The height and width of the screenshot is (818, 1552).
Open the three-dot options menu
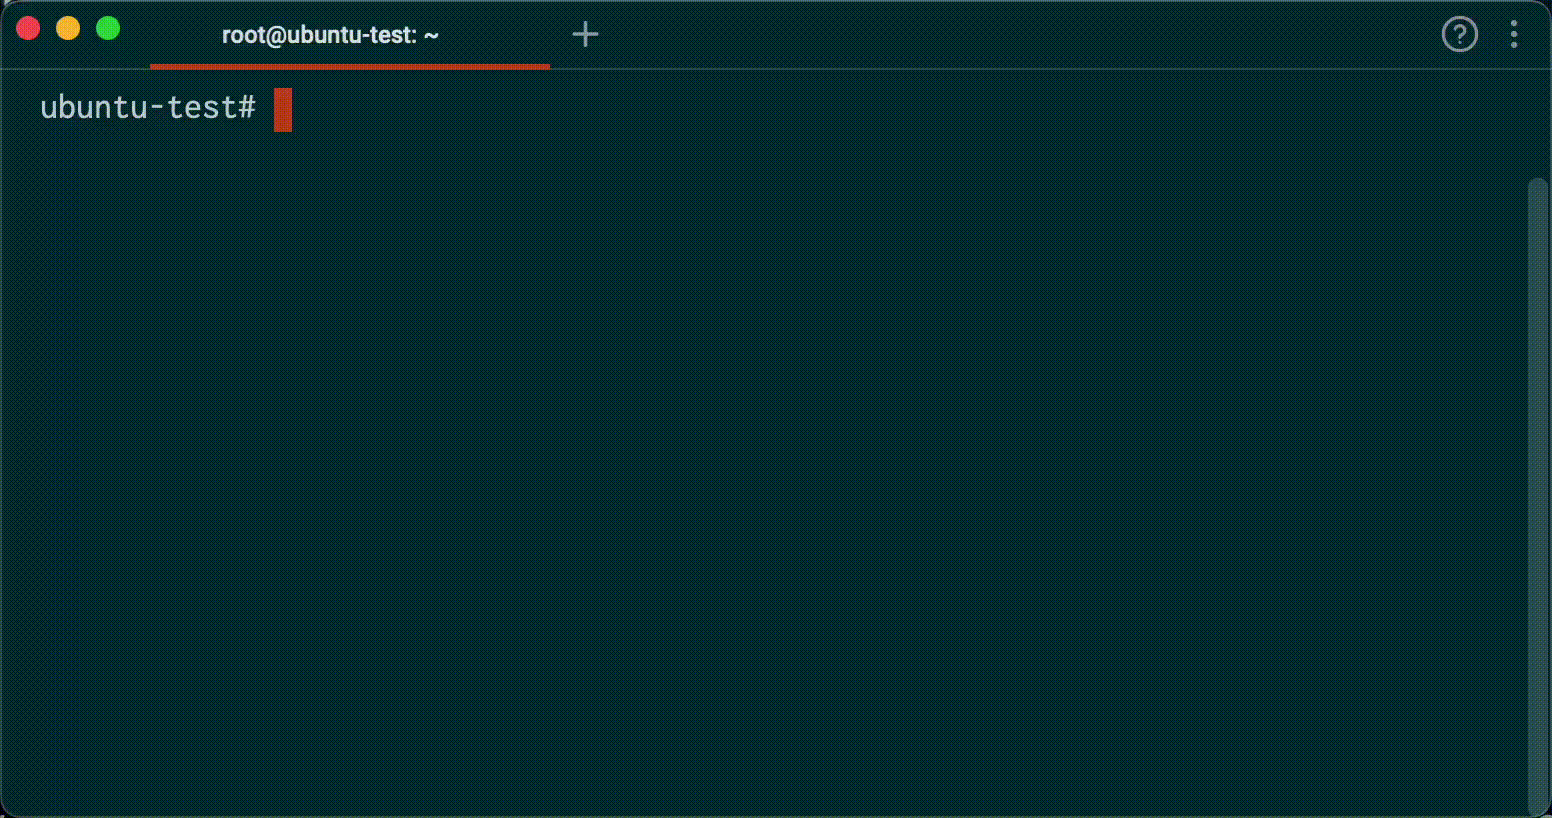(1514, 35)
